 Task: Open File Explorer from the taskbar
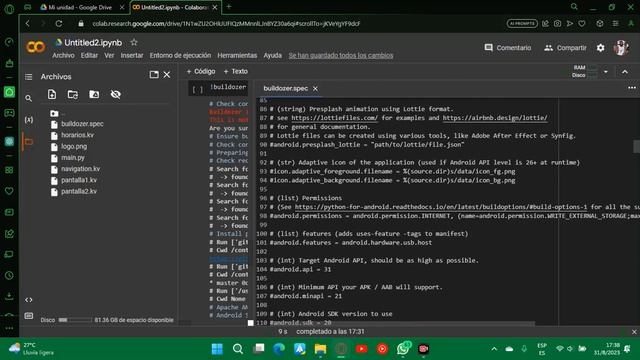point(320,349)
